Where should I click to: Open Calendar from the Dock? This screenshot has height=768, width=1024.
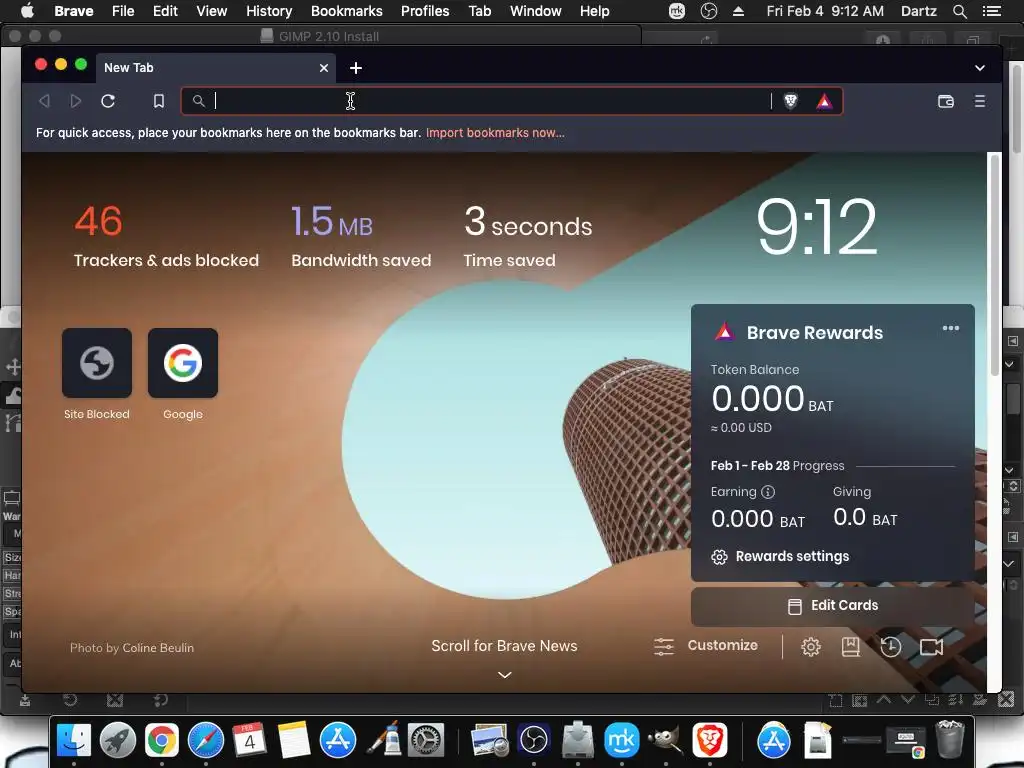pyautogui.click(x=249, y=740)
